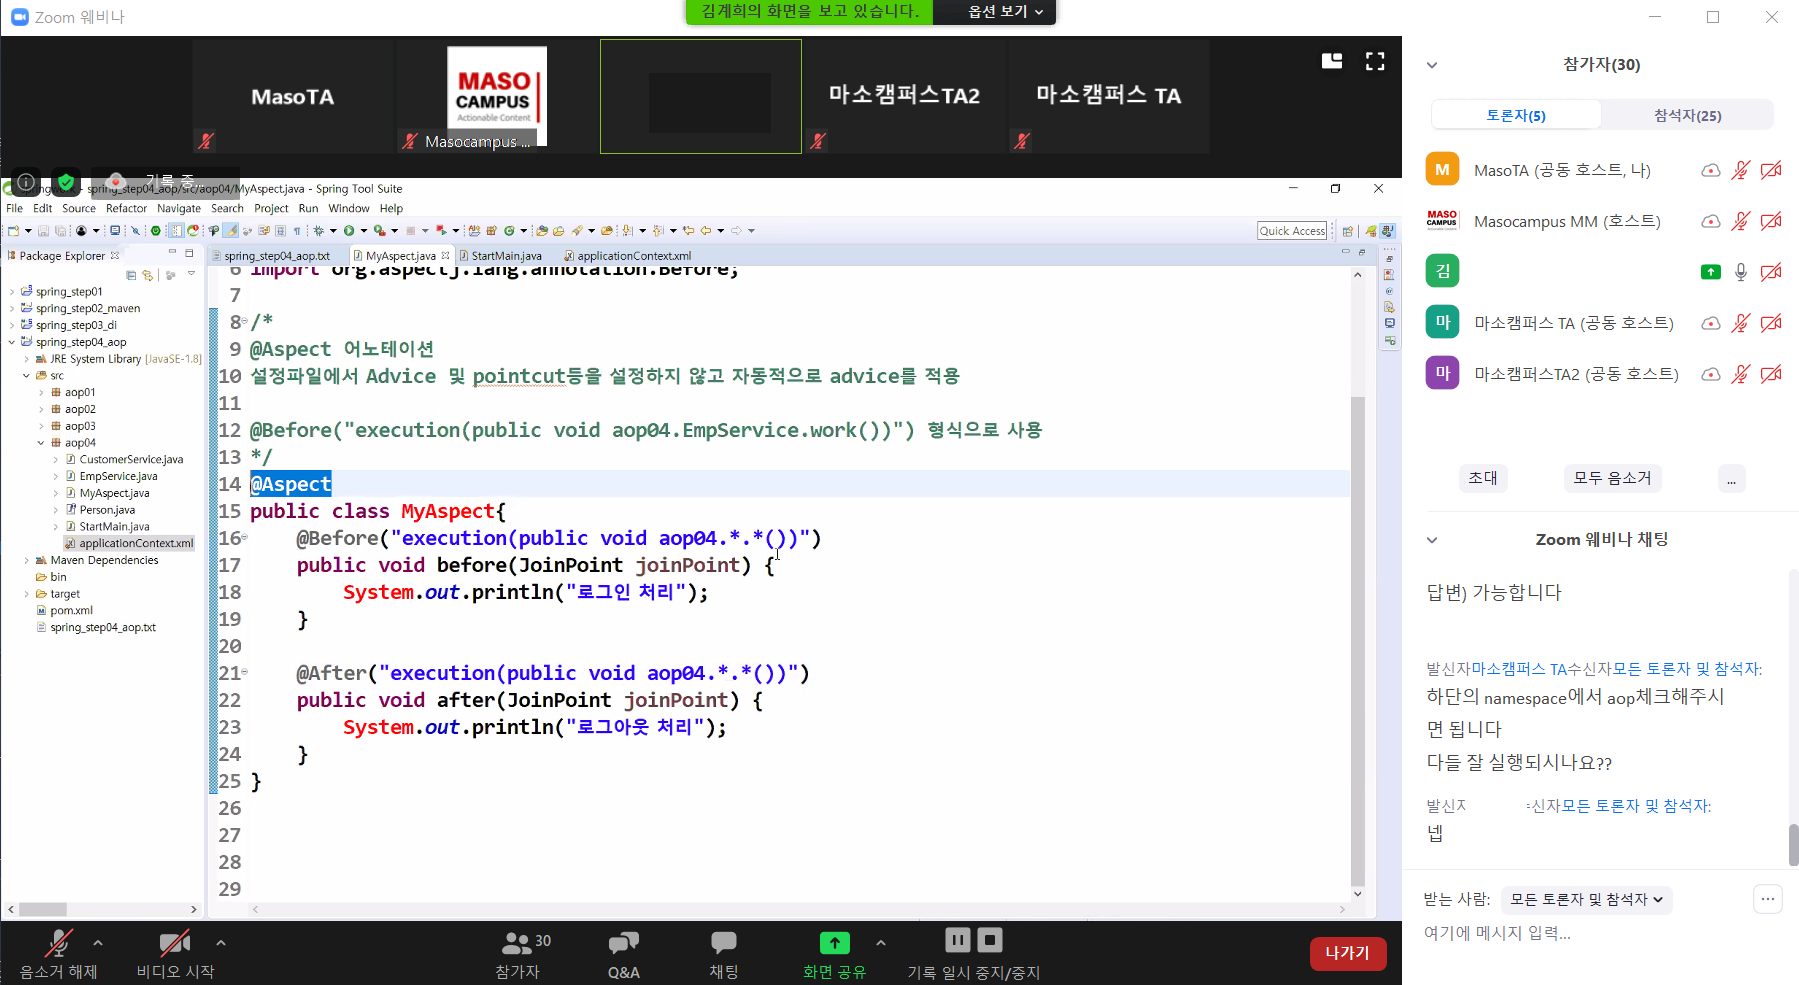
Task: Toggle microphone for participant 김
Action: point(1741,272)
